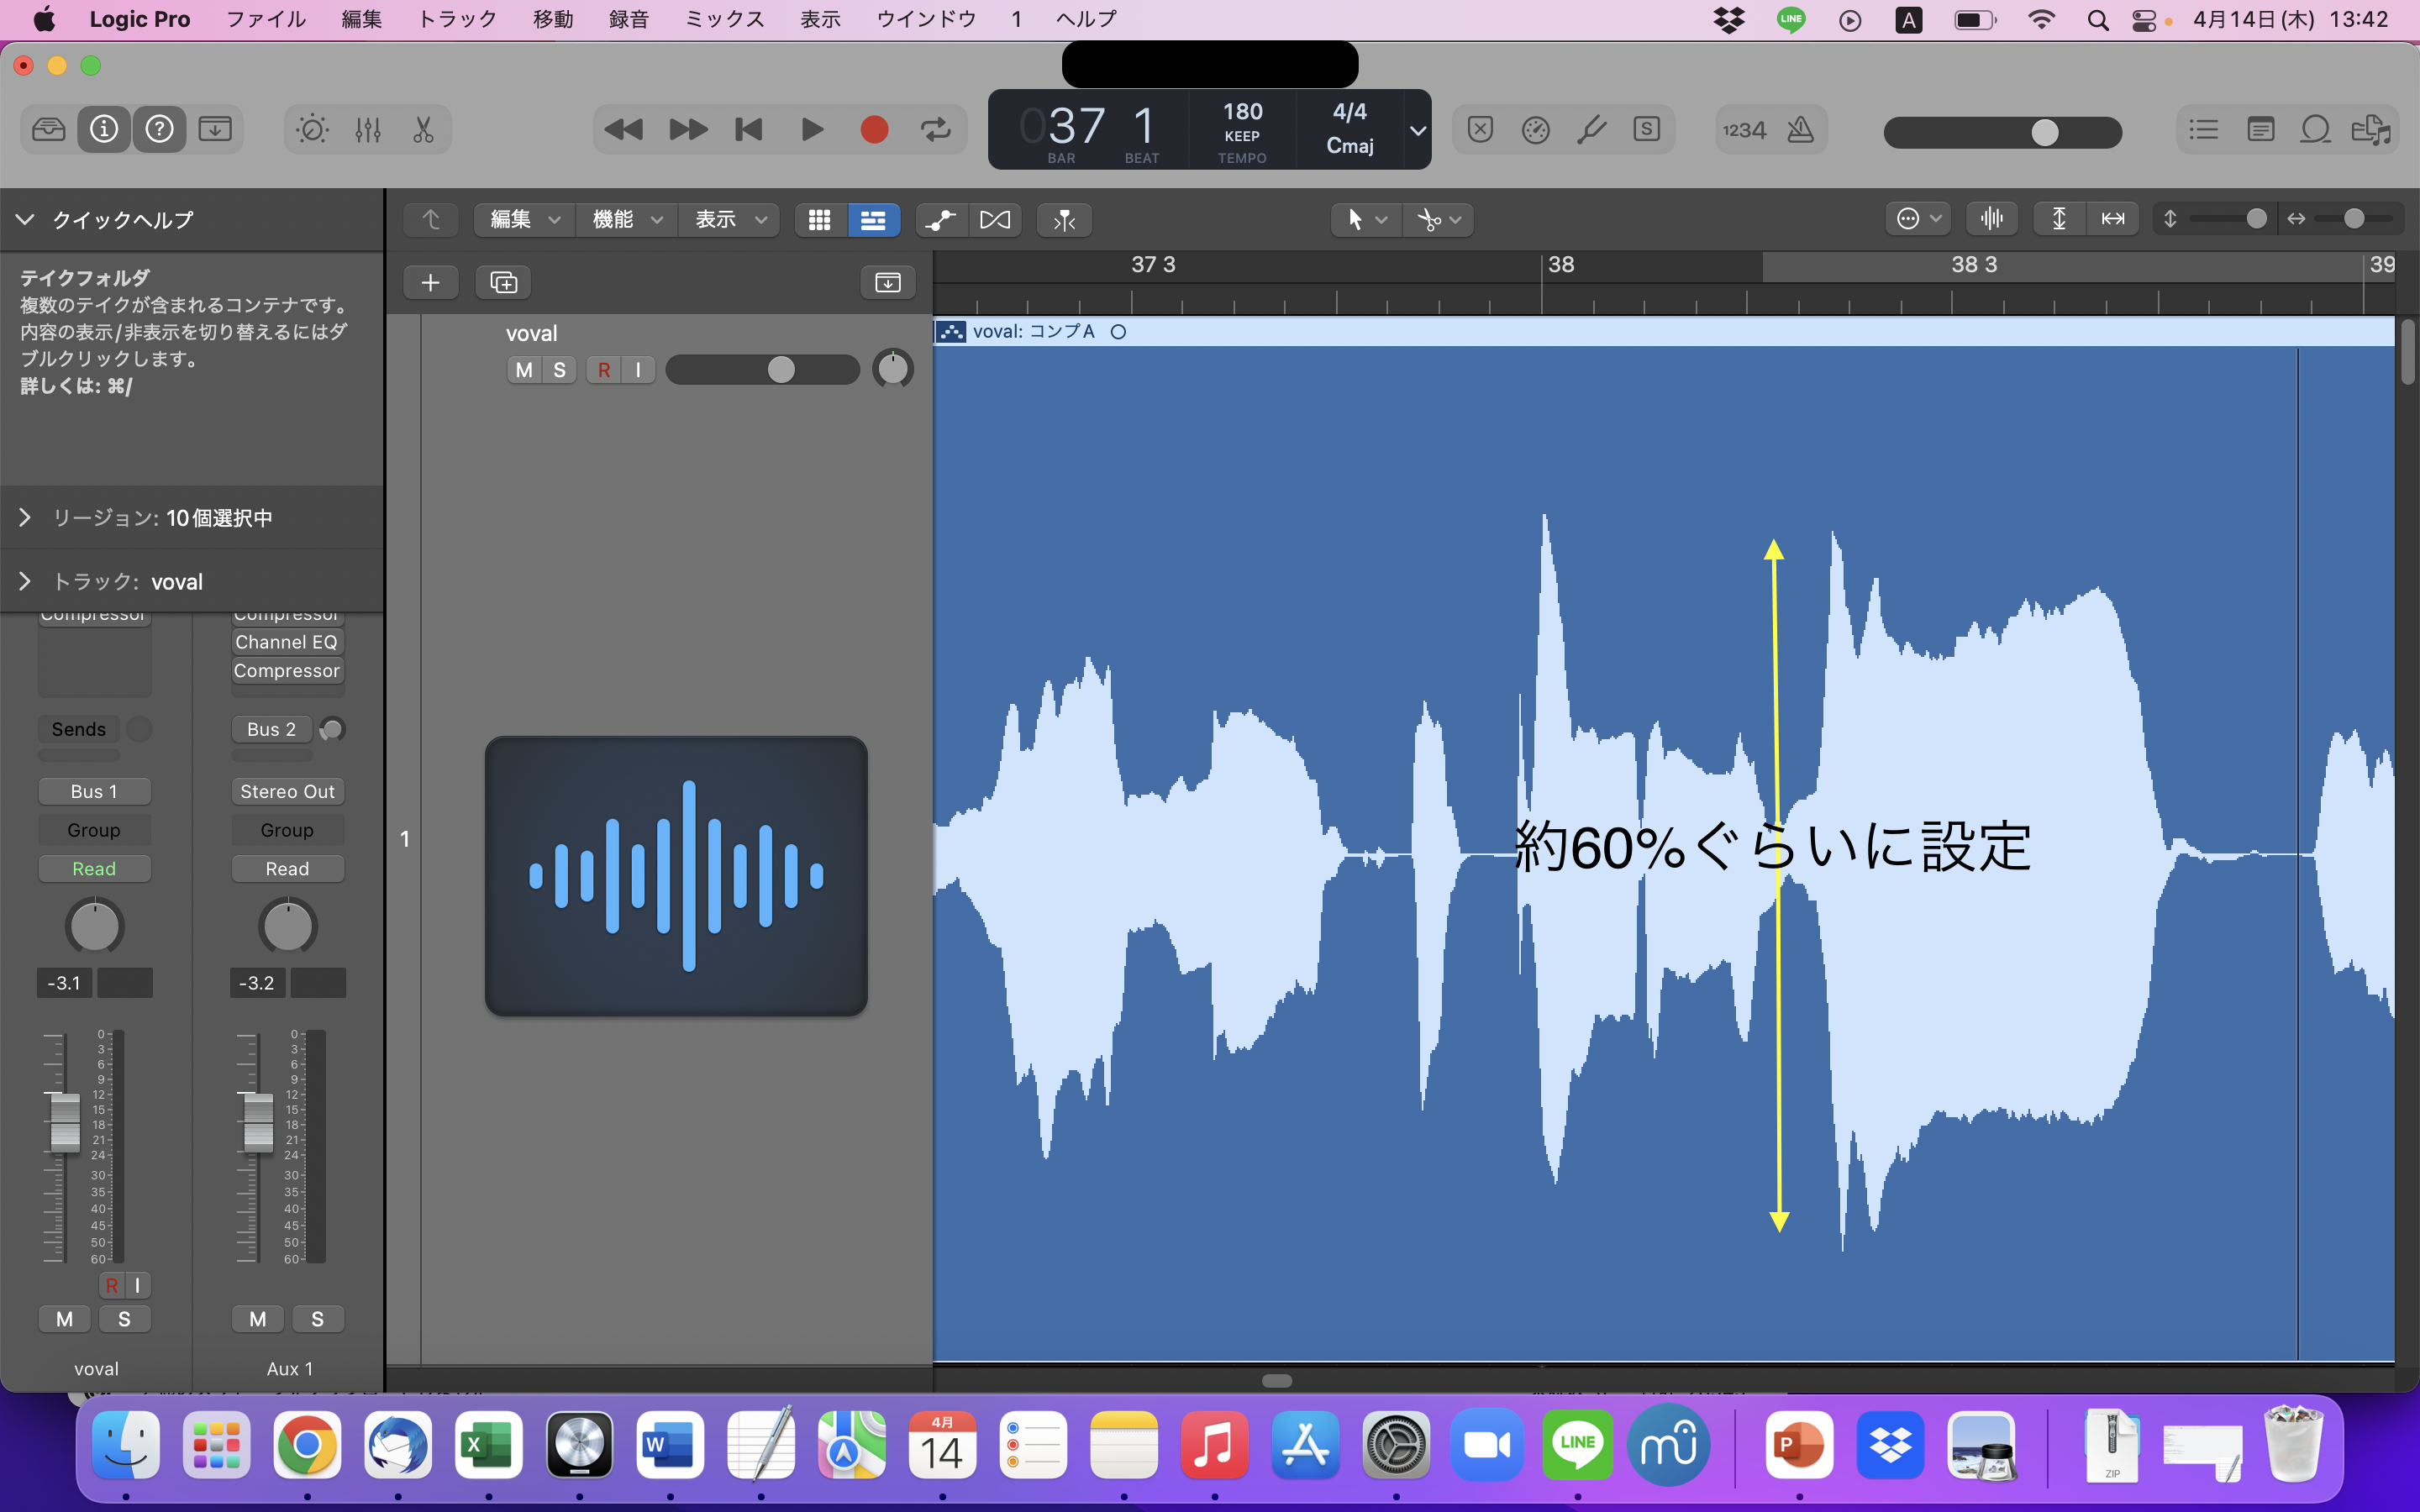Click the Duplicate track button
Screen dimensions: 2420x1512
[503, 283]
